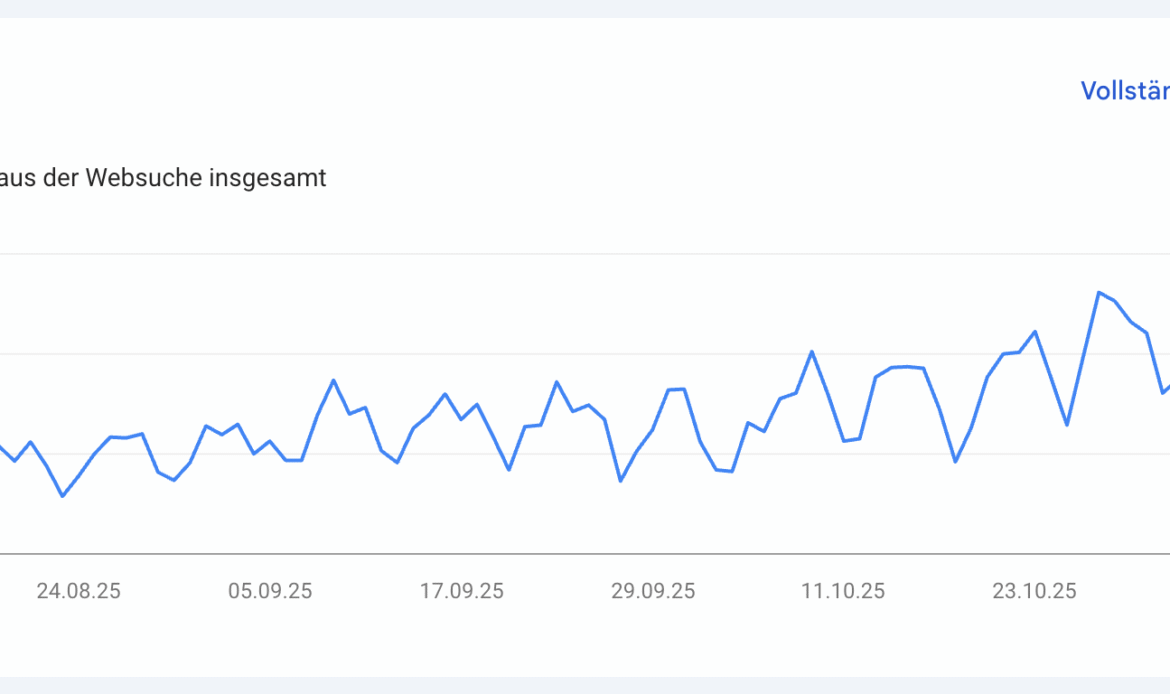
Task: Click the lowest dip near 24.08.25
Action: pos(63,496)
